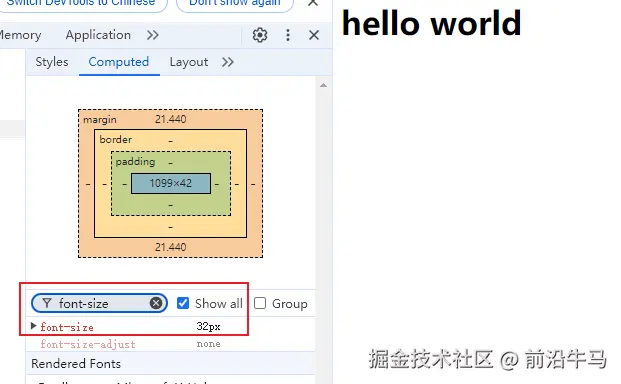This screenshot has width=621, height=384.
Task: Open the Application panel tab
Action: (x=98, y=35)
